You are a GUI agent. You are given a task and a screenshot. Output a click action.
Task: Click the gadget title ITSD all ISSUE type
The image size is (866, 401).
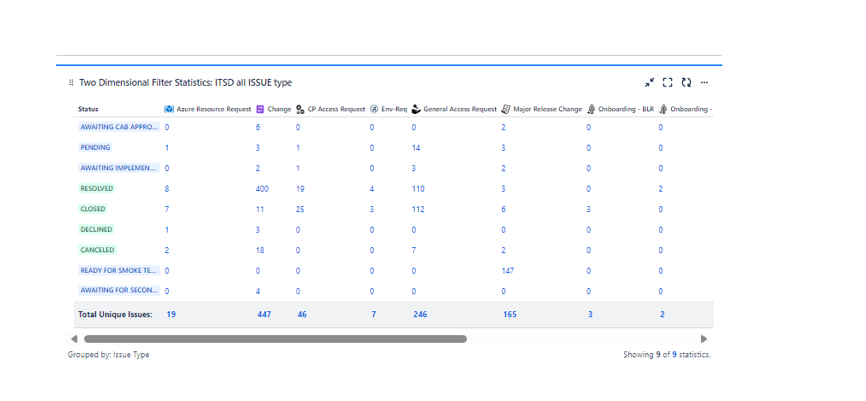click(x=186, y=83)
